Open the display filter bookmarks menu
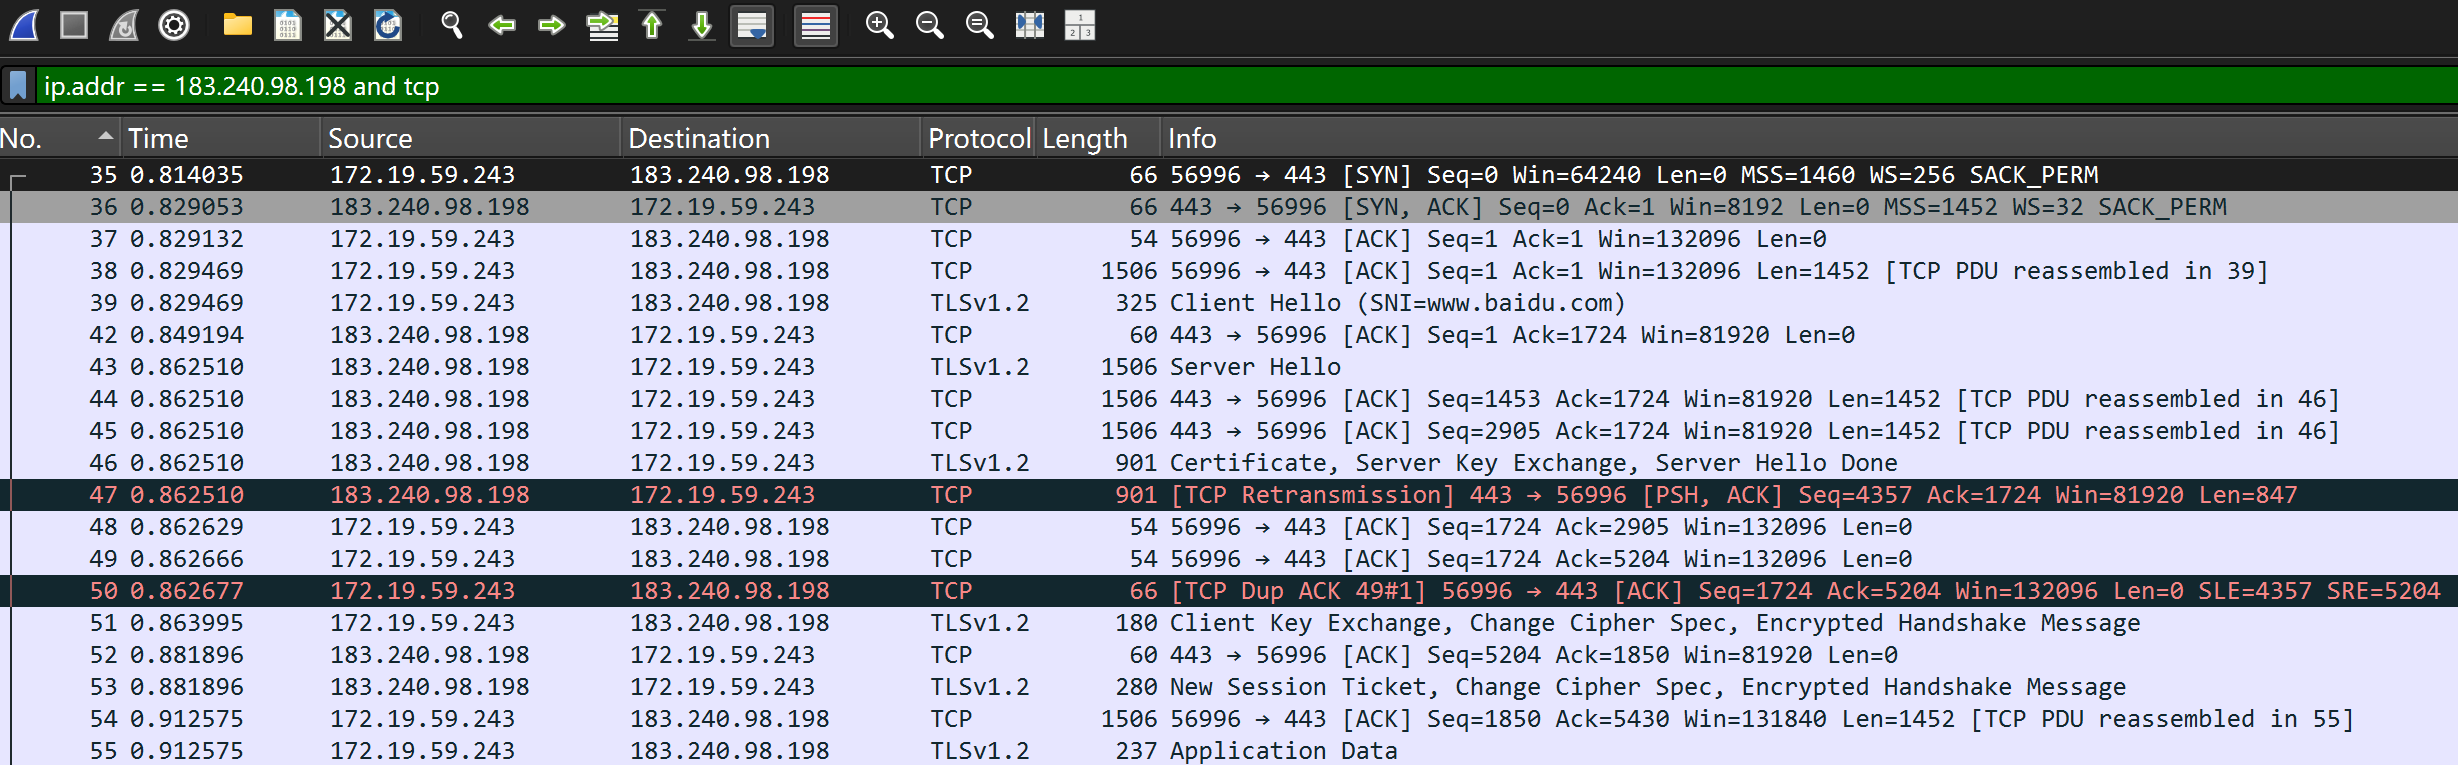Screen dimensions: 2458x765 (x=18, y=86)
